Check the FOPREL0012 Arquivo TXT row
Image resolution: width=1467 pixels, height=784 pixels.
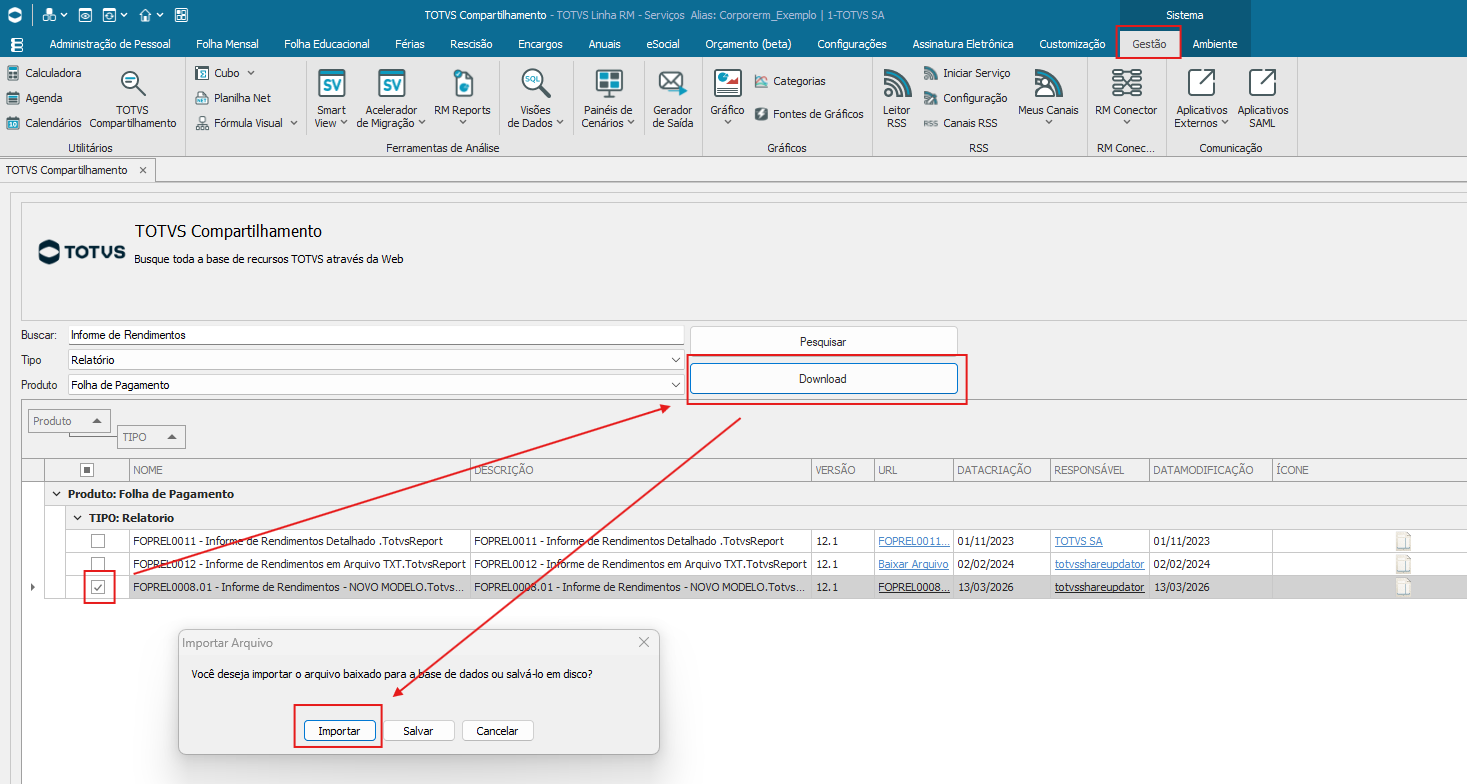98,564
